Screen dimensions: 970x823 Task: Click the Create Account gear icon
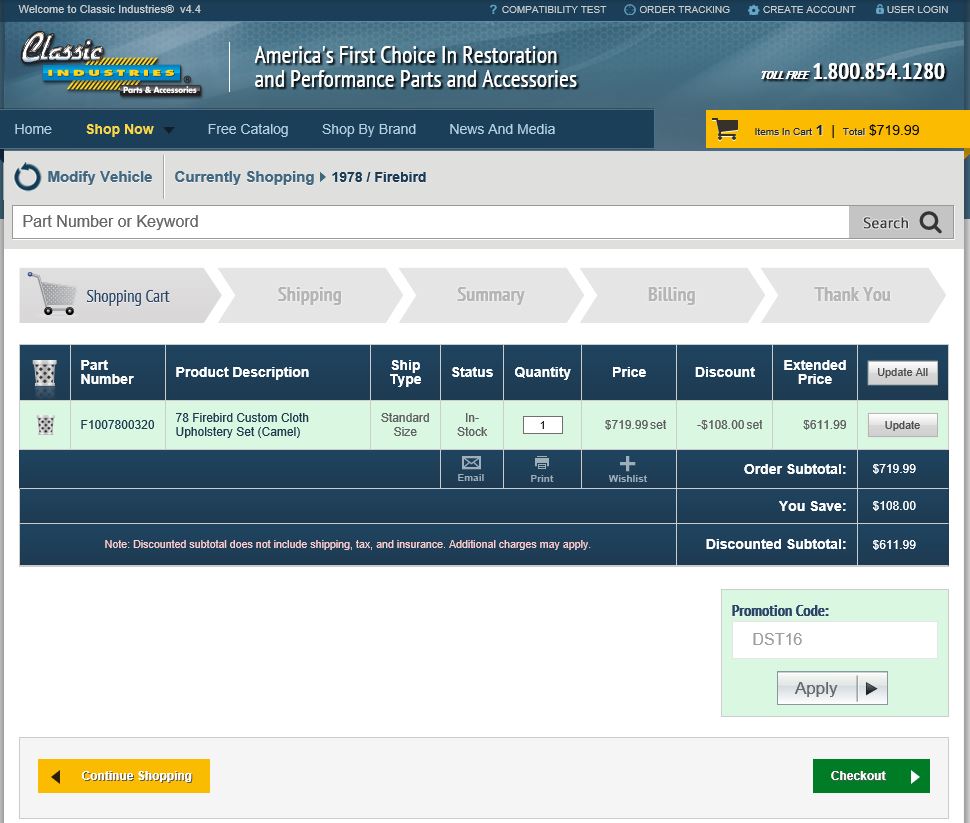tap(753, 10)
